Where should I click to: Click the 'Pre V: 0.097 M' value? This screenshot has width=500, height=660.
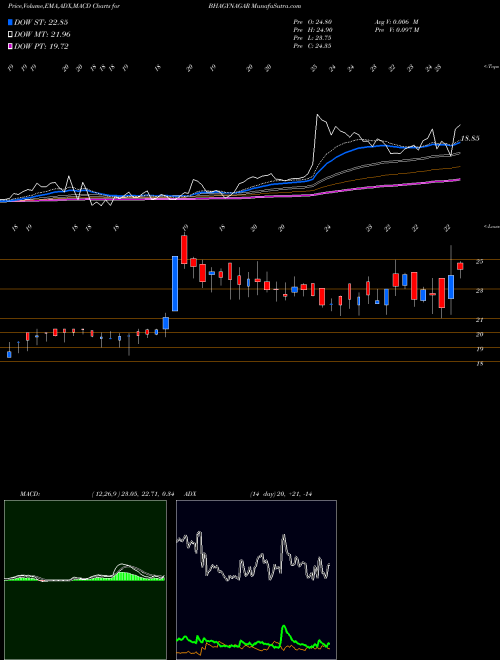click(396, 30)
